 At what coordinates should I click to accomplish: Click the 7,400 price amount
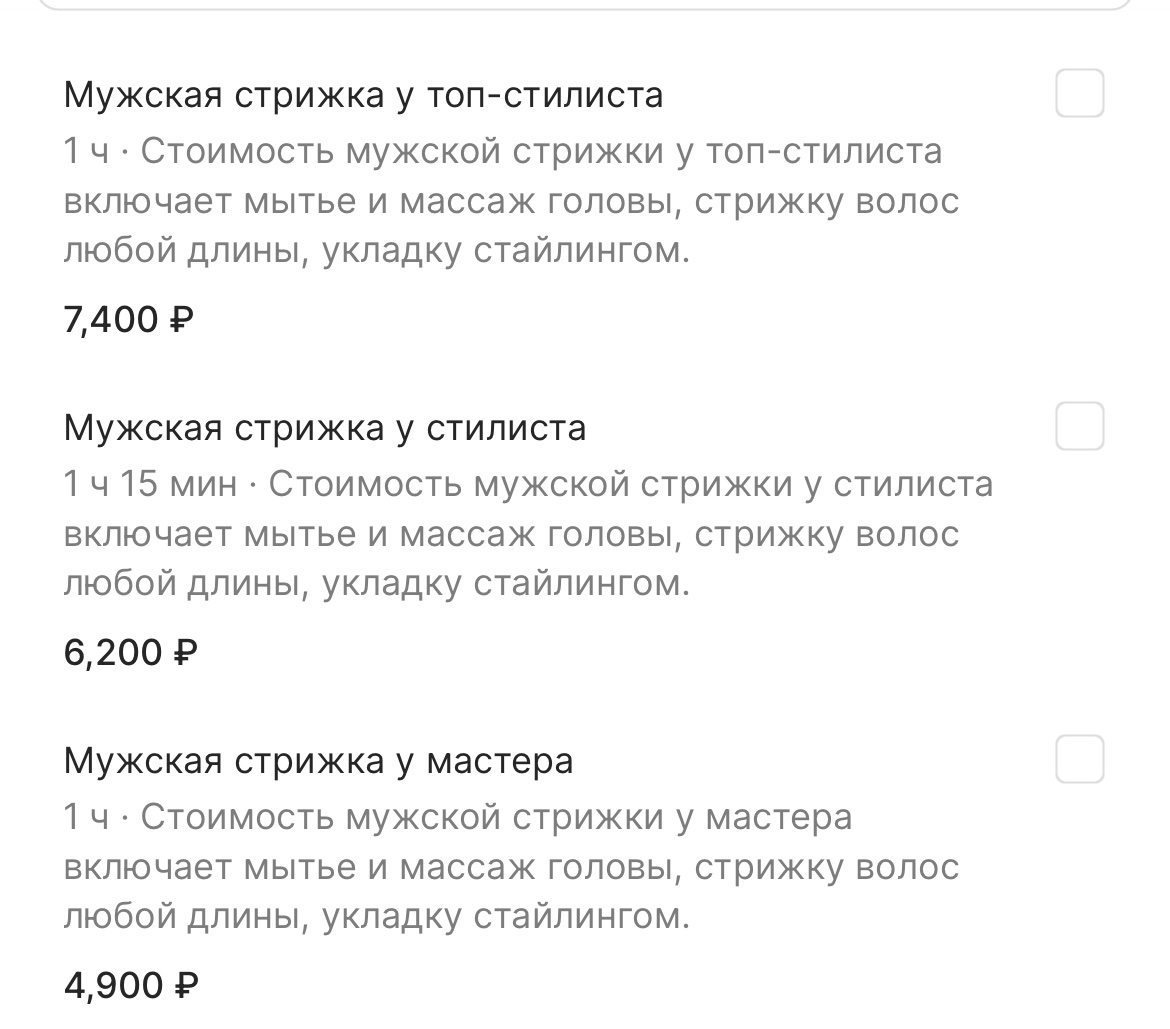(111, 320)
